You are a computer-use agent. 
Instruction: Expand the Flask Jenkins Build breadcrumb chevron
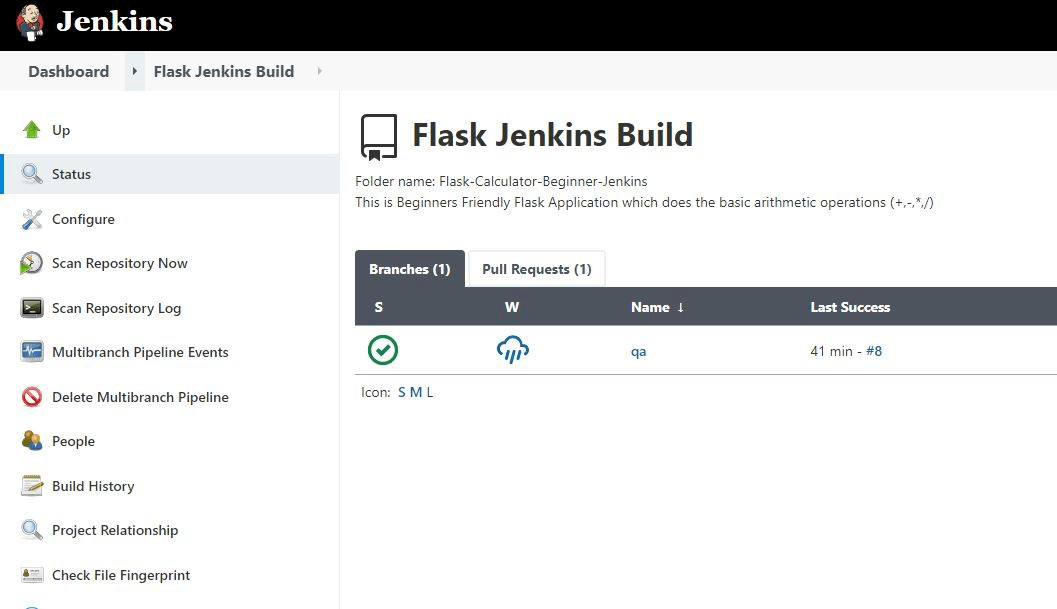pos(318,71)
